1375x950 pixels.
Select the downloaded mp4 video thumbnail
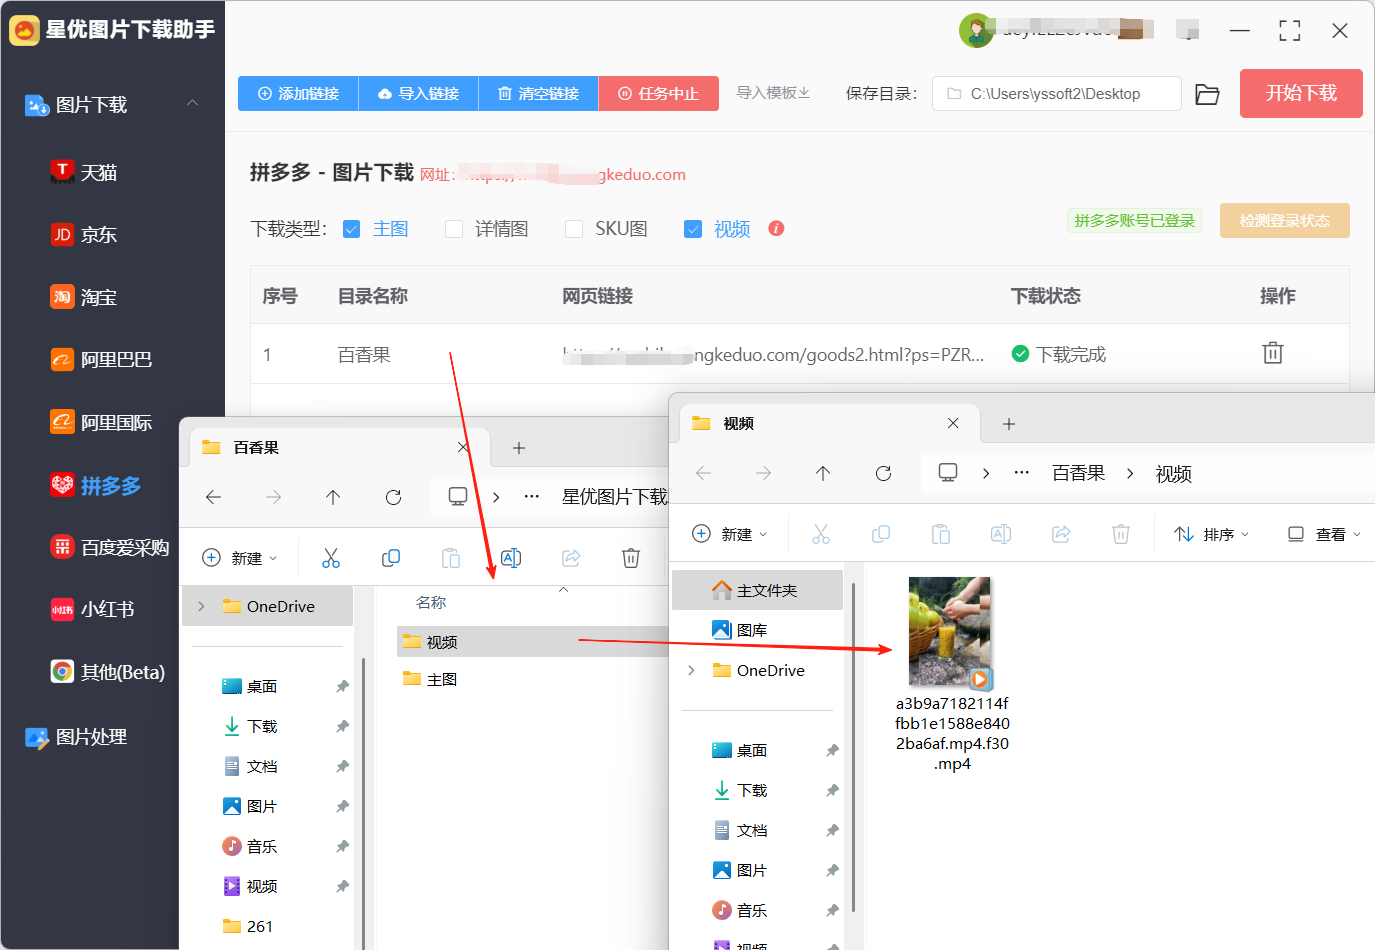pyautogui.click(x=951, y=633)
